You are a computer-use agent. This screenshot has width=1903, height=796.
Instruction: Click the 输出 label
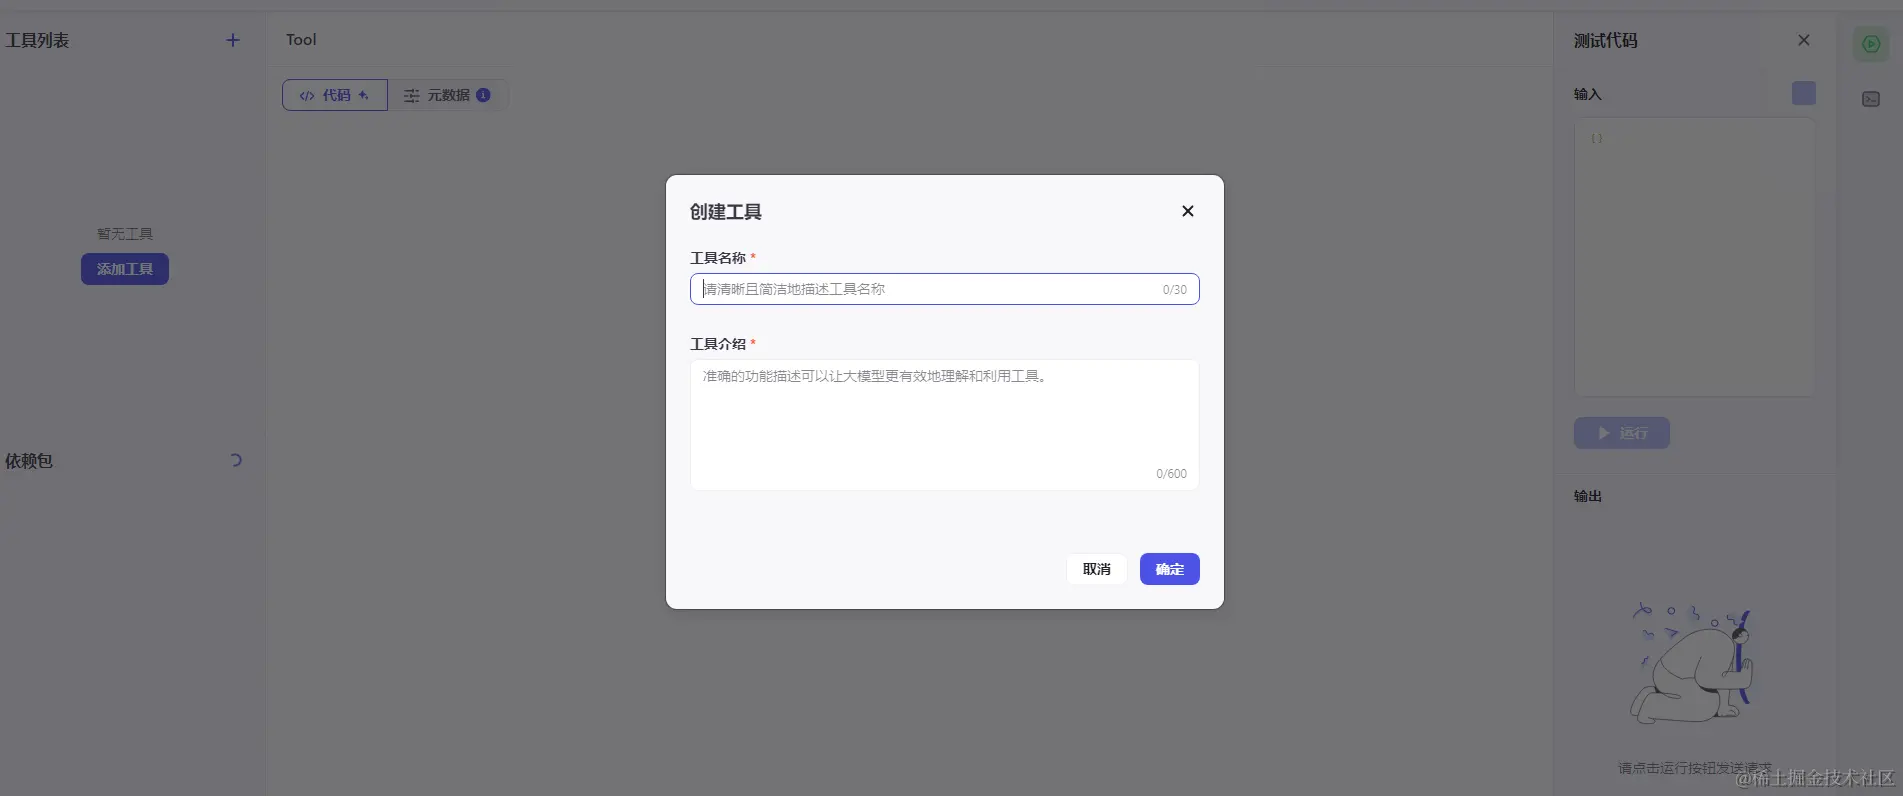(1588, 496)
